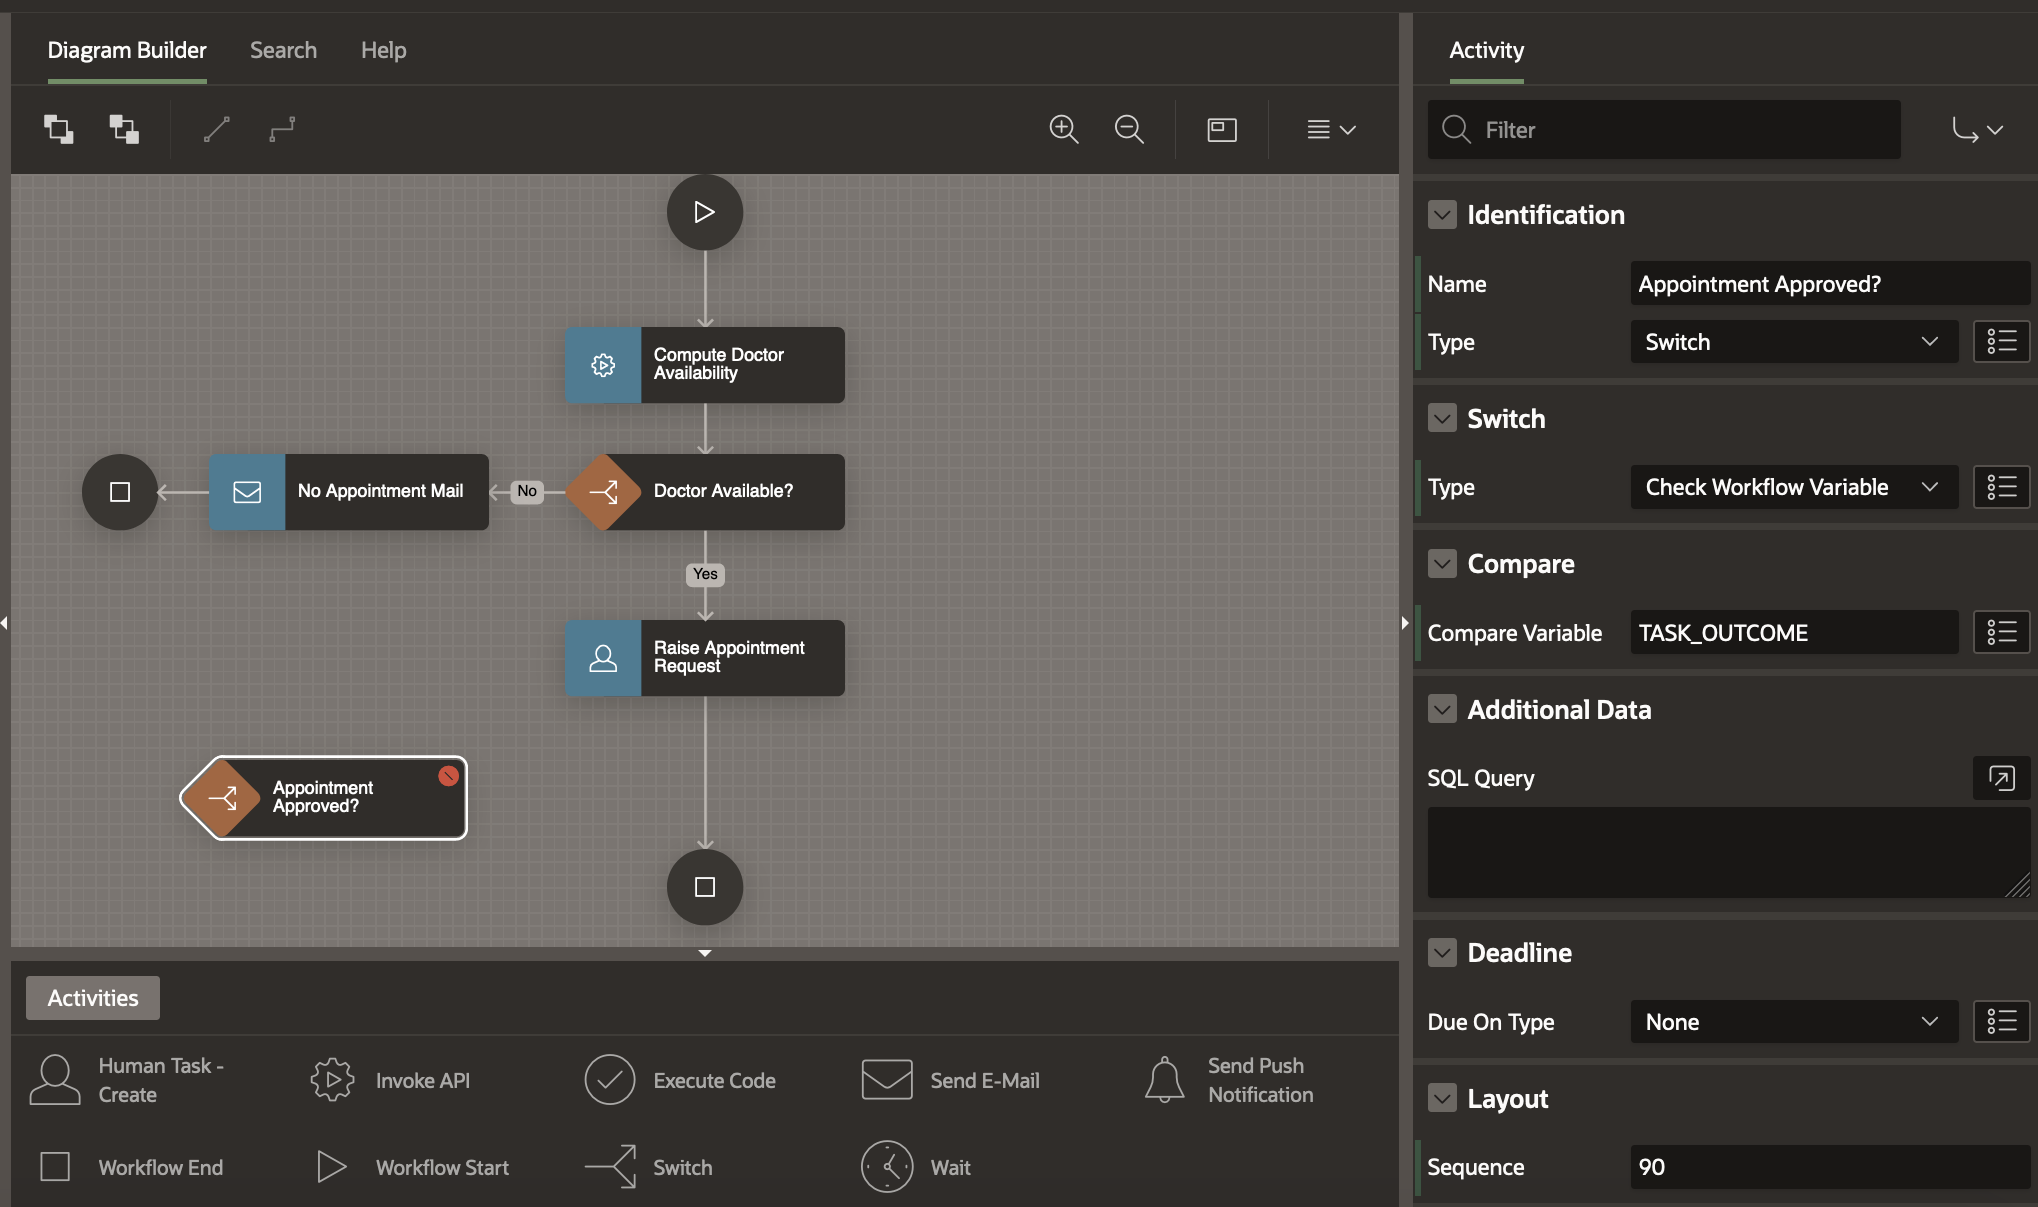This screenshot has width=2038, height=1207.
Task: Open the SQL Query code editor icon
Action: [2001, 778]
